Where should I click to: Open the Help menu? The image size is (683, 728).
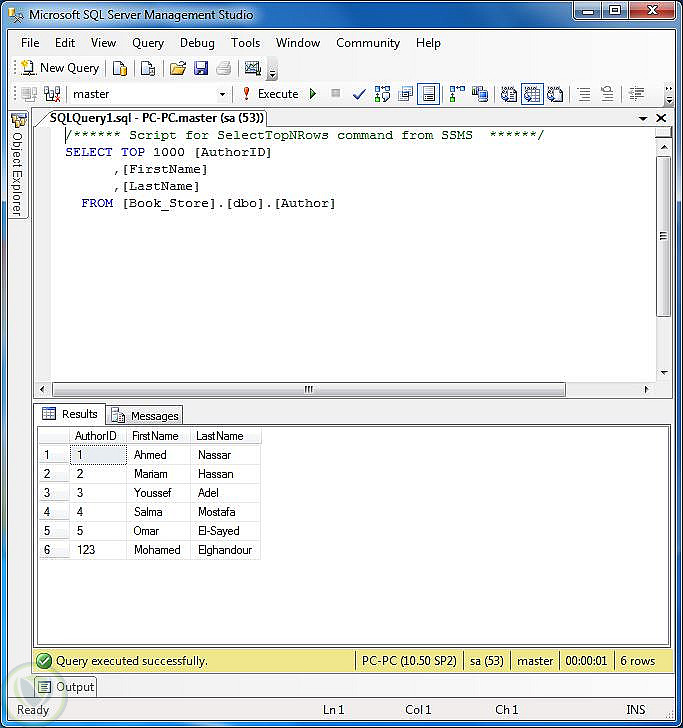[x=428, y=43]
